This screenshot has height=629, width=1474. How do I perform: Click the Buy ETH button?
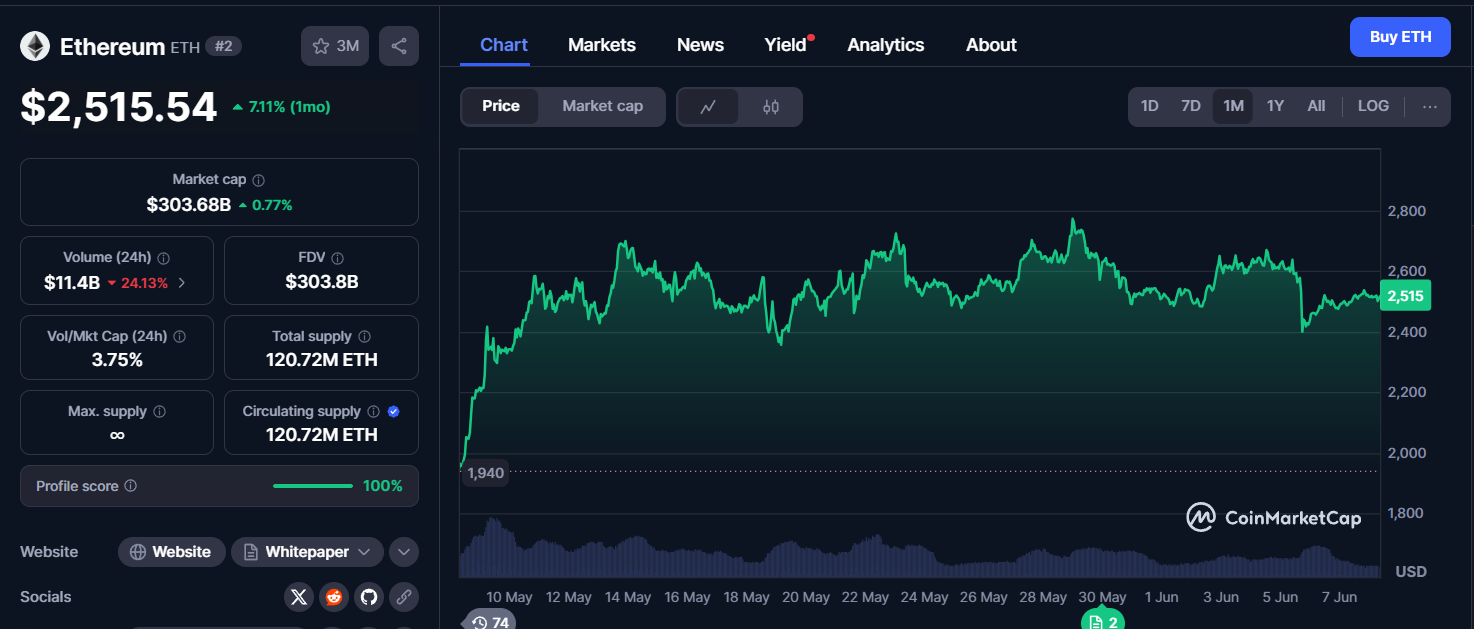(1400, 37)
